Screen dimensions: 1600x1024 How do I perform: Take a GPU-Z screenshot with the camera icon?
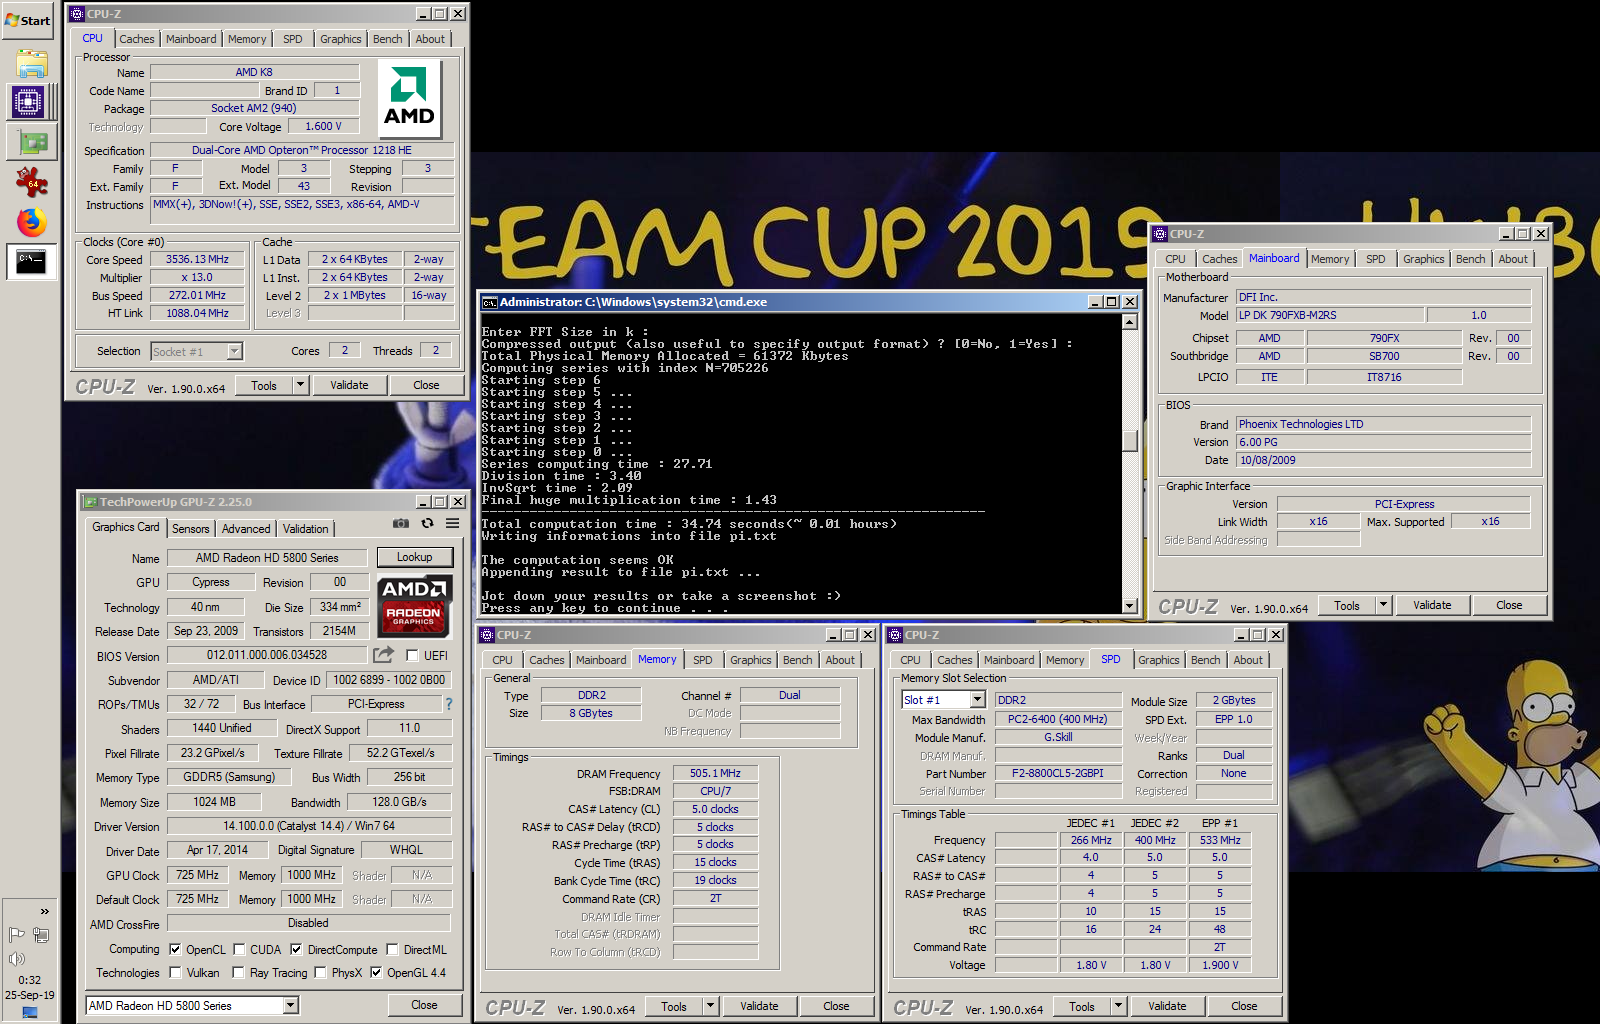click(401, 523)
